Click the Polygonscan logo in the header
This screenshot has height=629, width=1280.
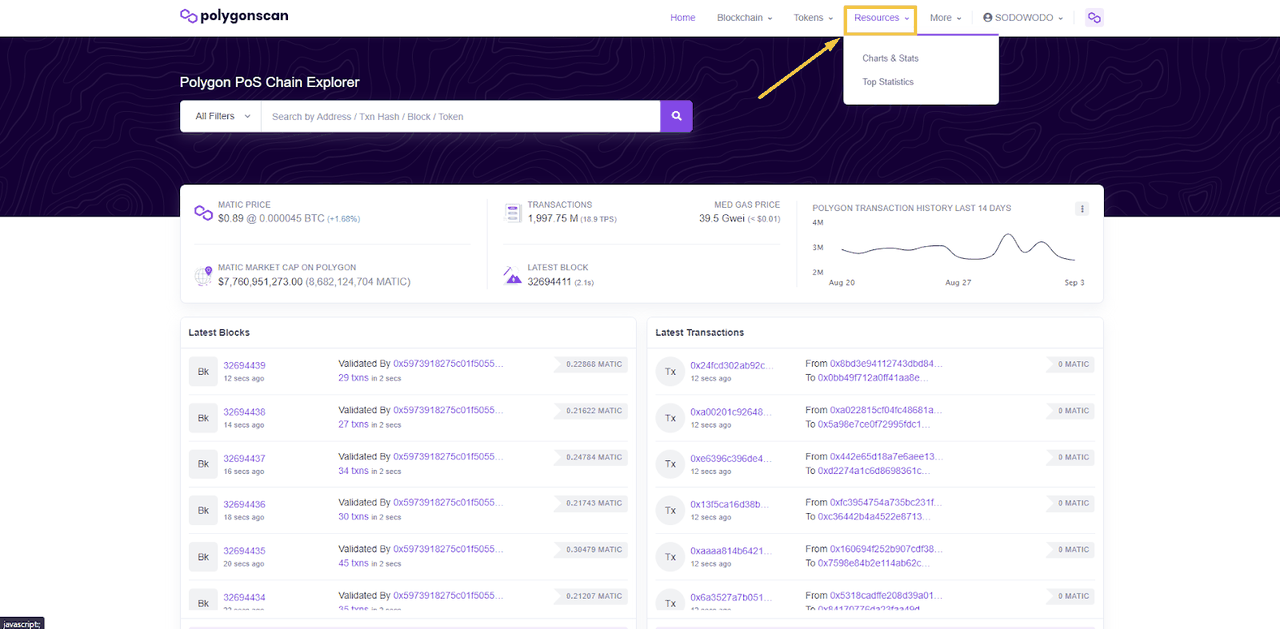[x=233, y=15]
